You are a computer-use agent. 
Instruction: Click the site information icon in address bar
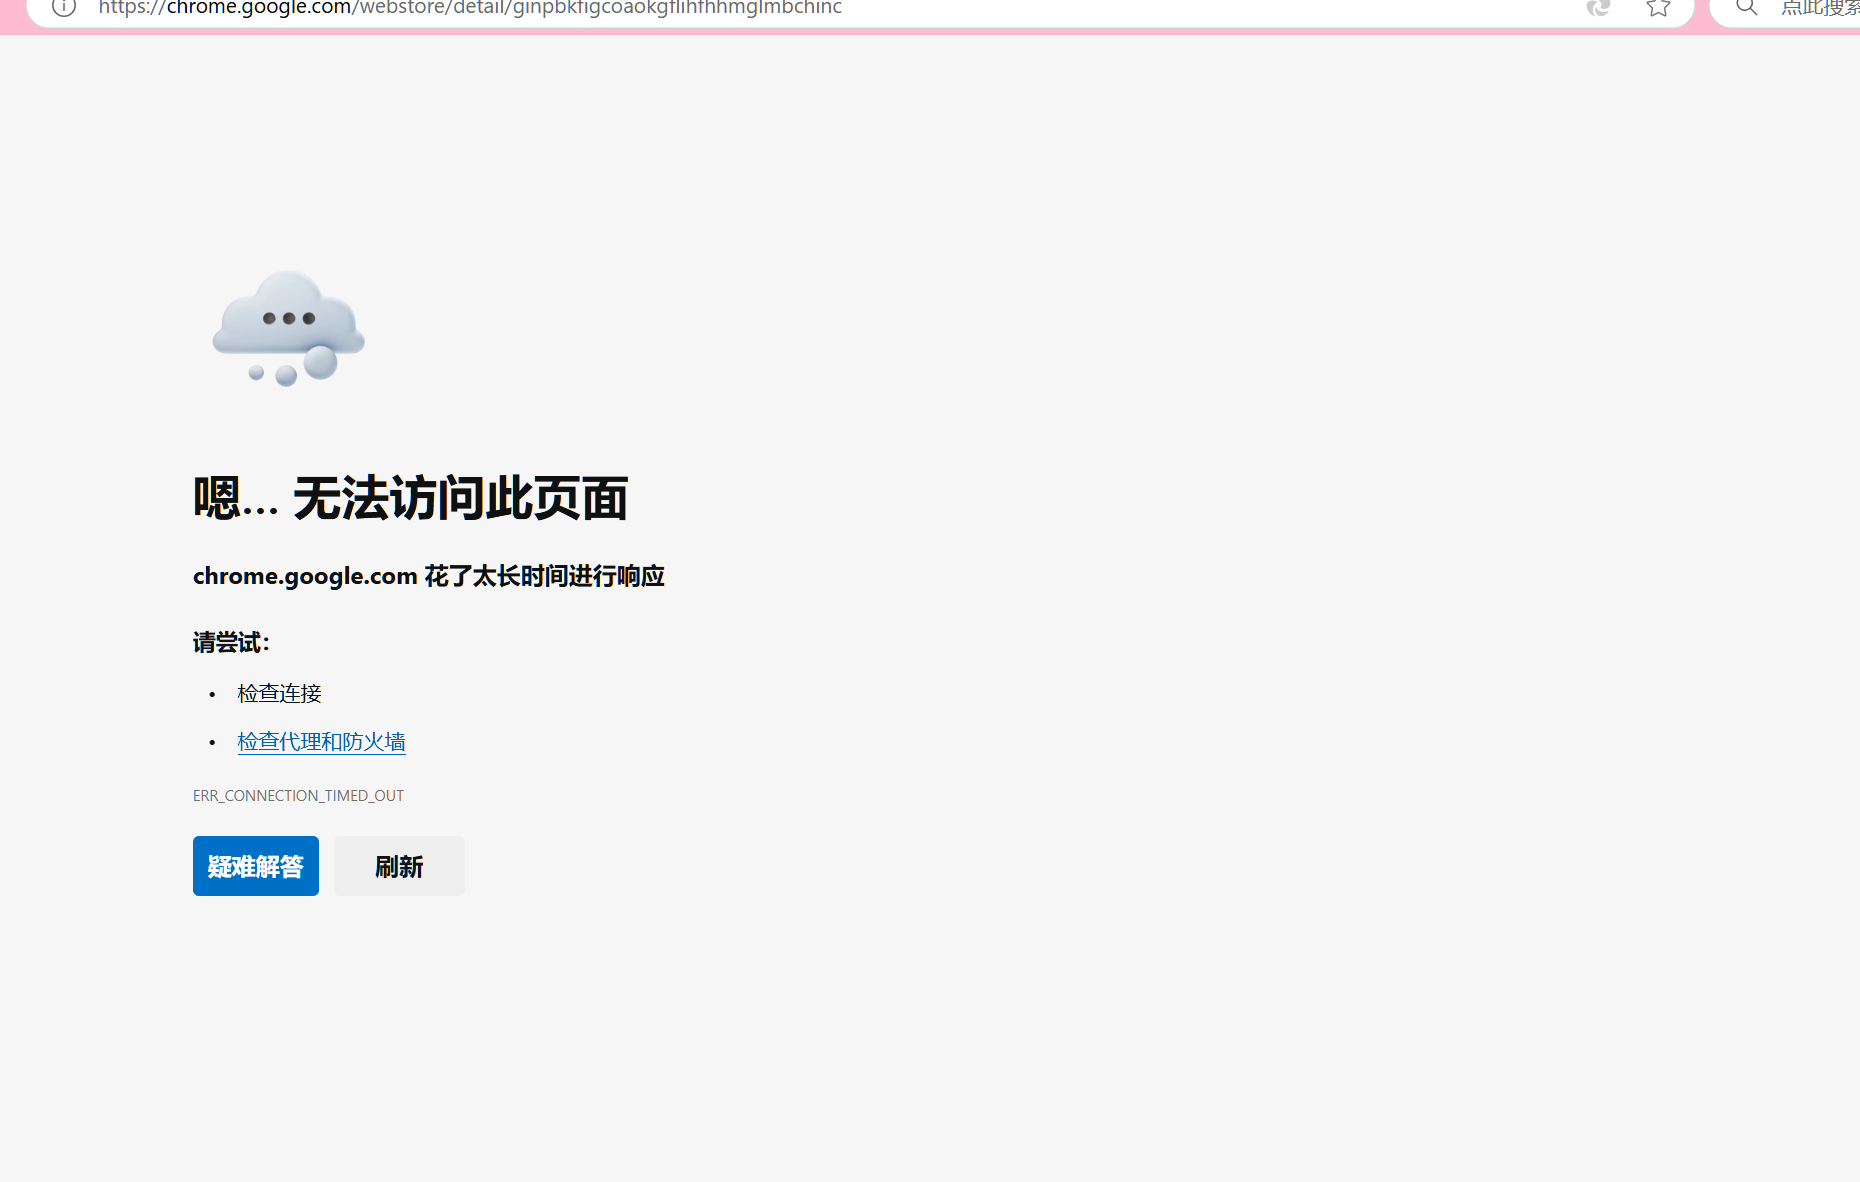(x=64, y=8)
